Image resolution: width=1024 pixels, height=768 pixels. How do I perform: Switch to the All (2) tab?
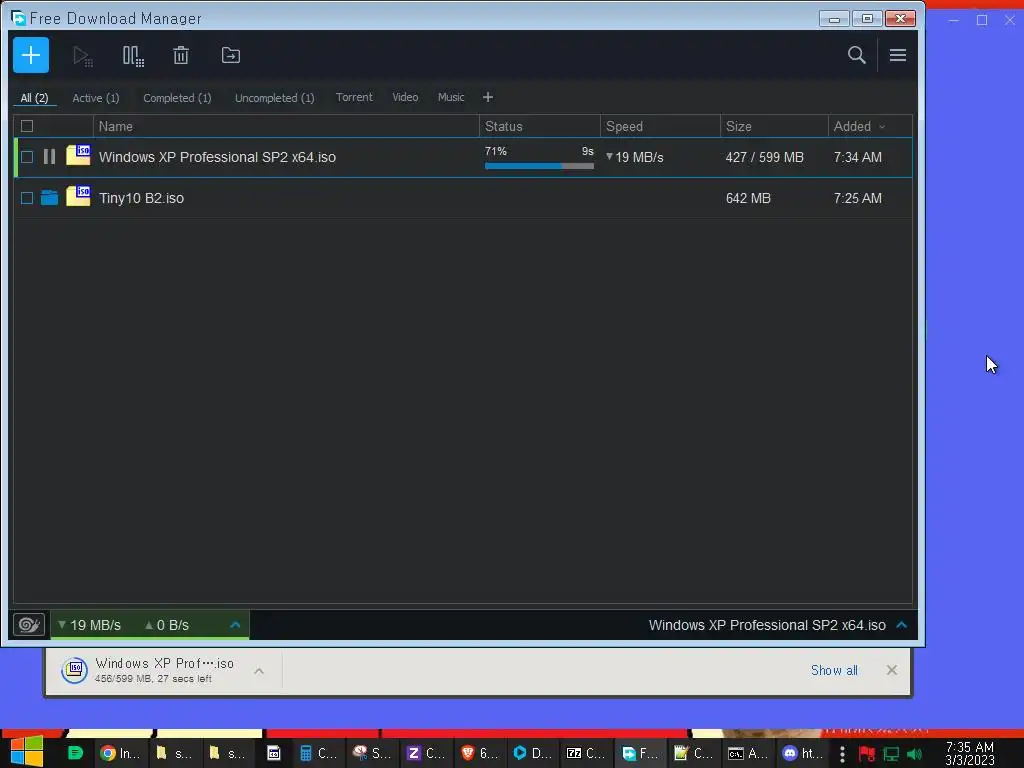[34, 98]
